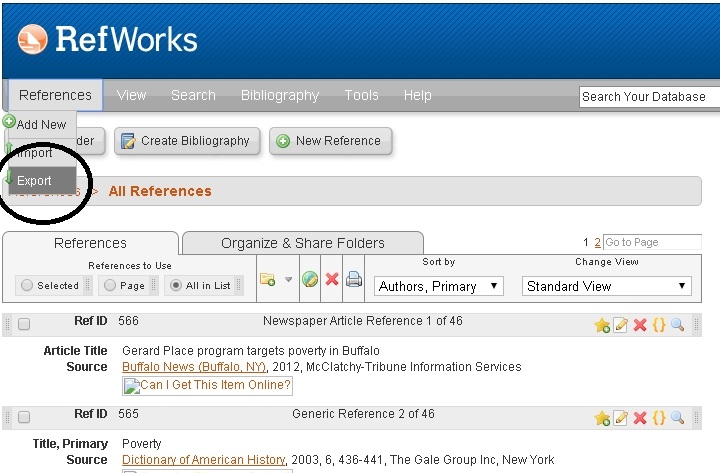Edit reference 566 pencil icon
Screen dimensions: 720x473
point(621,325)
